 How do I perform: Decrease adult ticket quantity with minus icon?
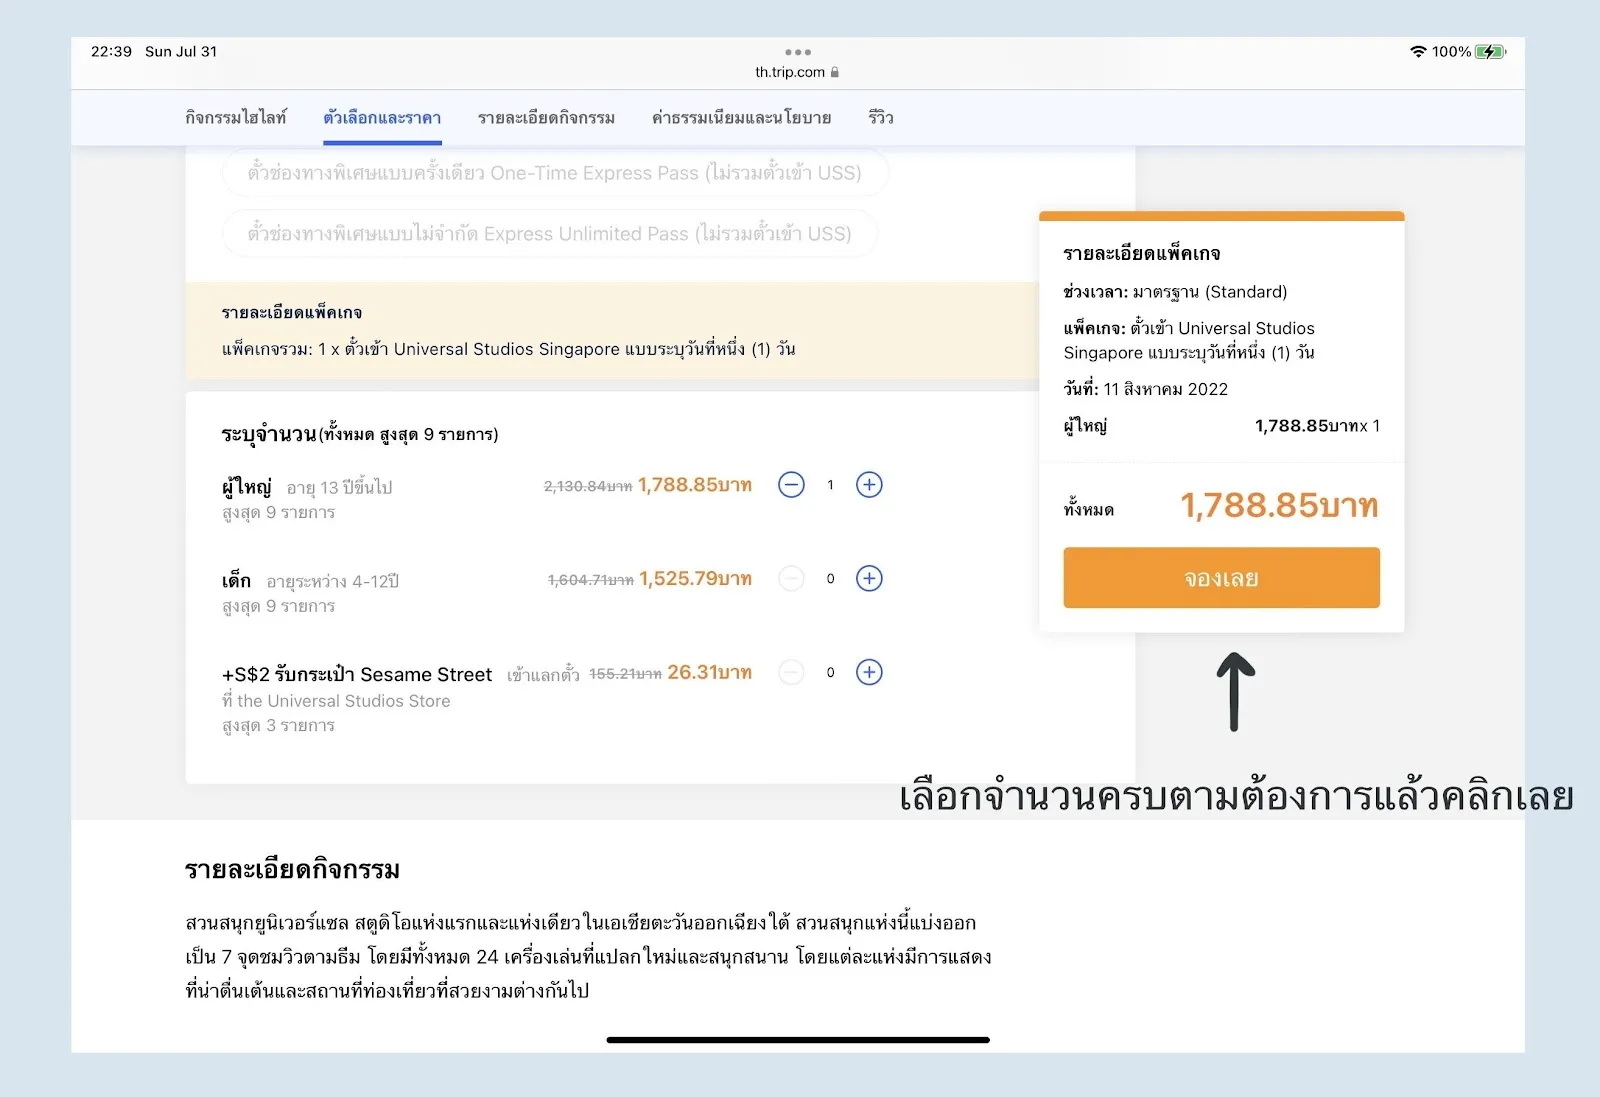click(791, 485)
